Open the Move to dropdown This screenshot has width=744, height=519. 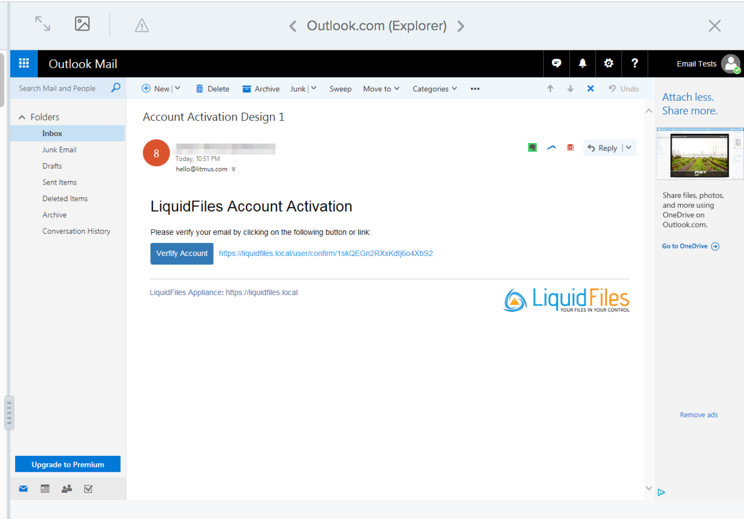click(381, 89)
